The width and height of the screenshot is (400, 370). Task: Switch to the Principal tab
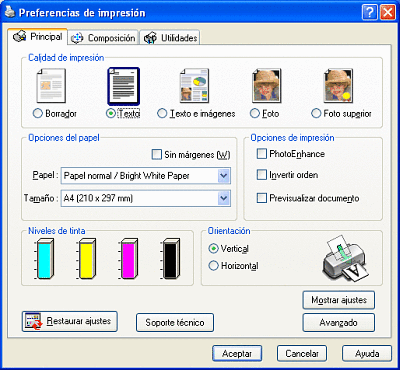[38, 37]
